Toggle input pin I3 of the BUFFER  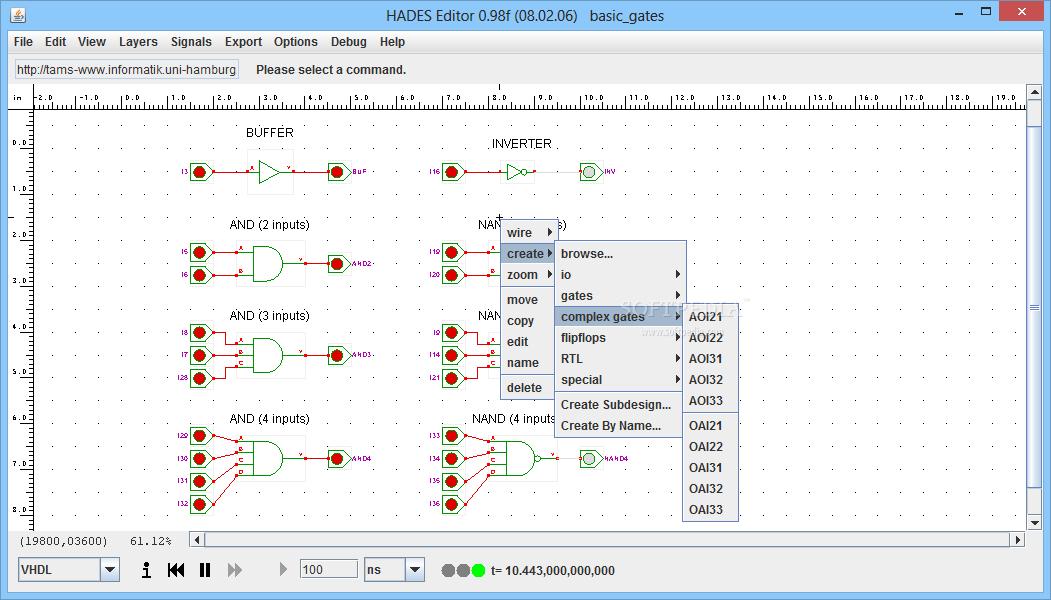[x=200, y=172]
